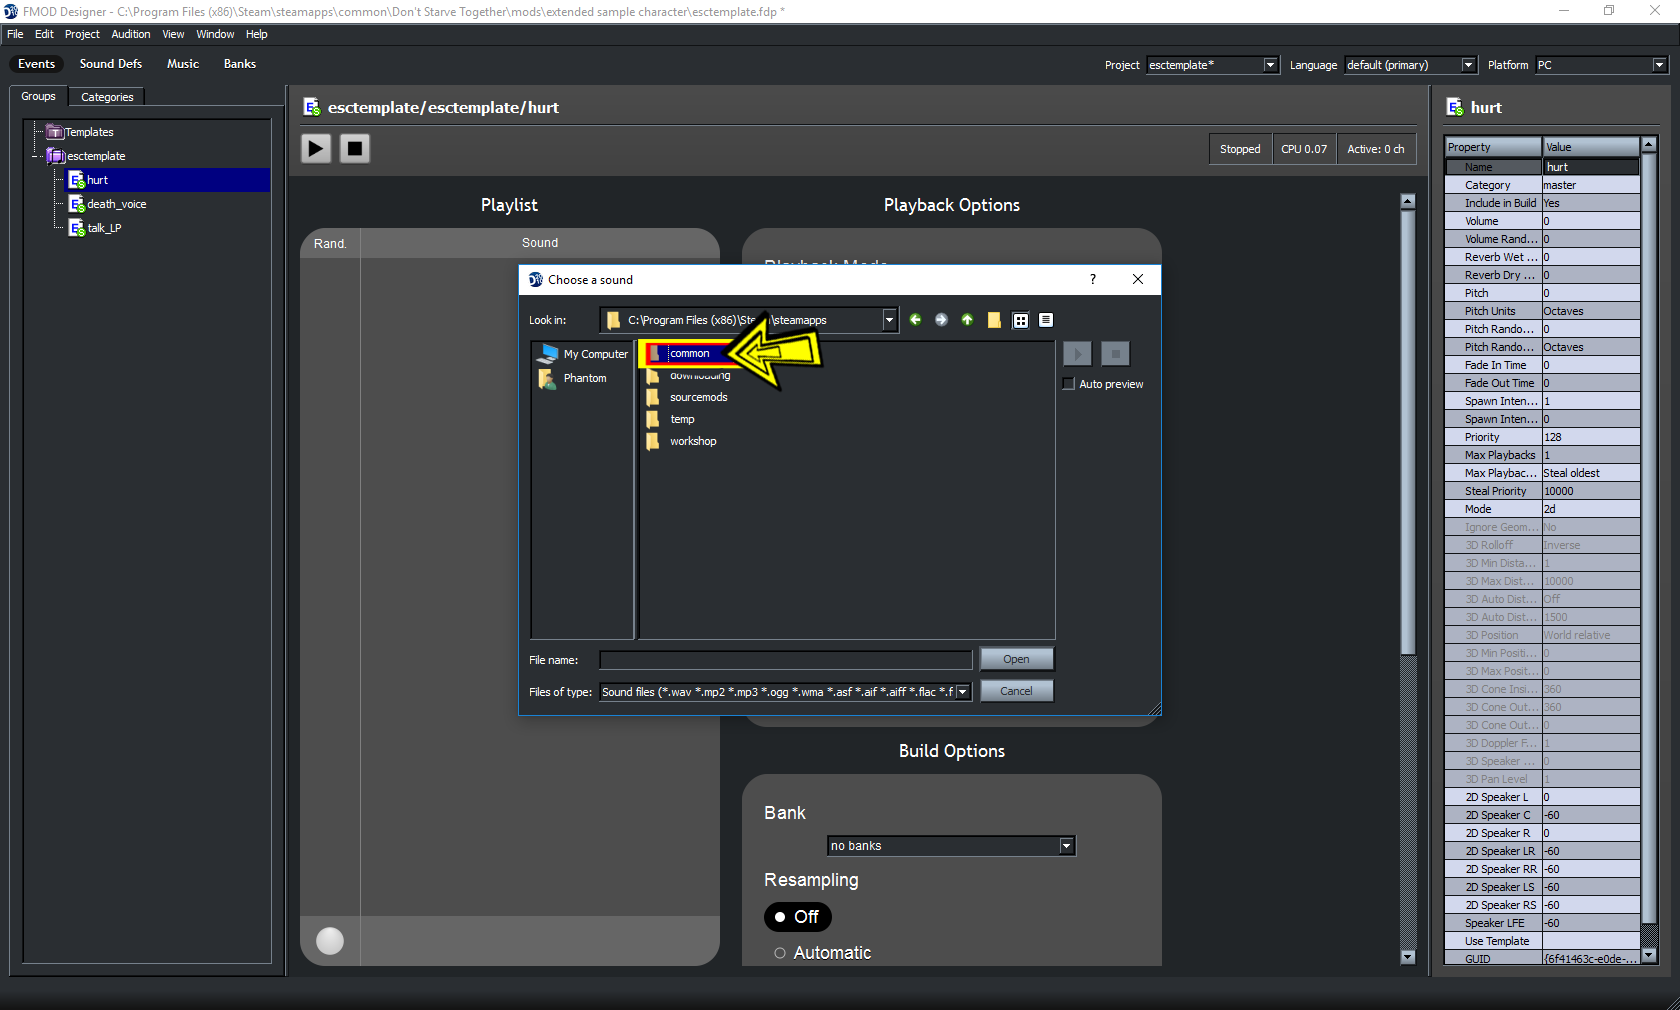Screen dimensions: 1680x1010
Task: Click the green parent directory up arrow
Action: tap(967, 320)
